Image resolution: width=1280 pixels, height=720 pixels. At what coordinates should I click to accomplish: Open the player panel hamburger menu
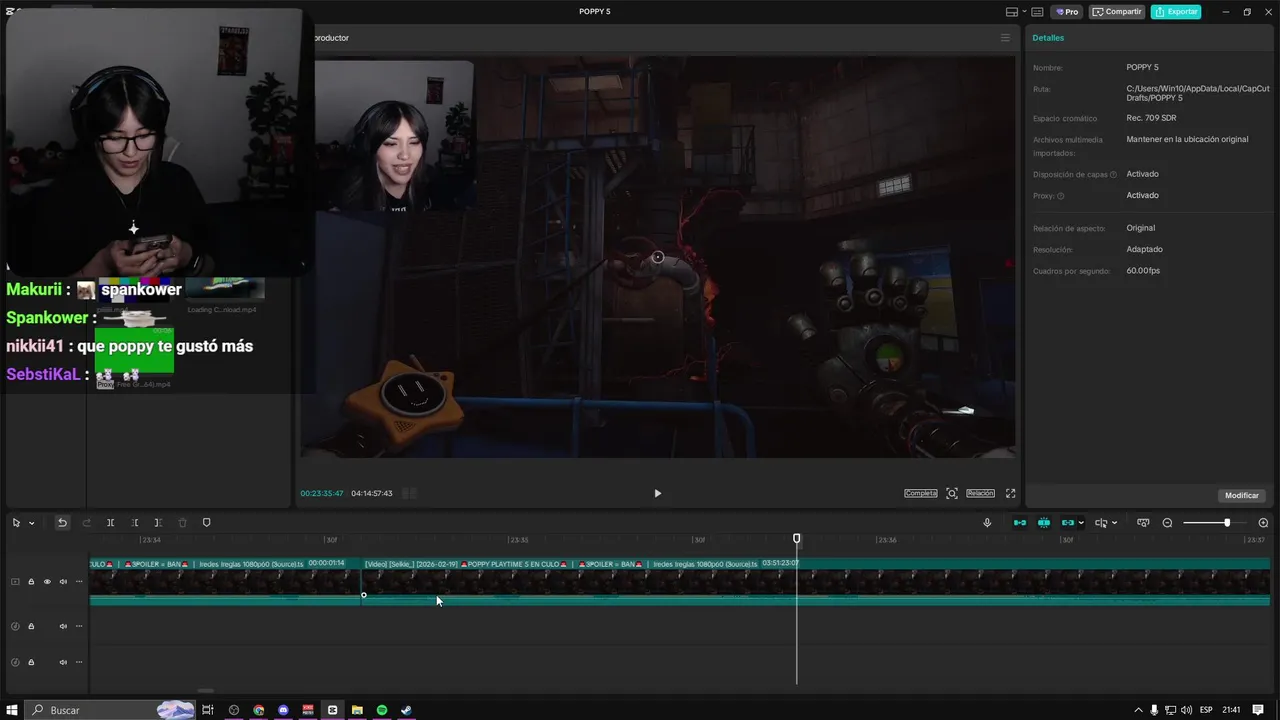coord(1005,38)
